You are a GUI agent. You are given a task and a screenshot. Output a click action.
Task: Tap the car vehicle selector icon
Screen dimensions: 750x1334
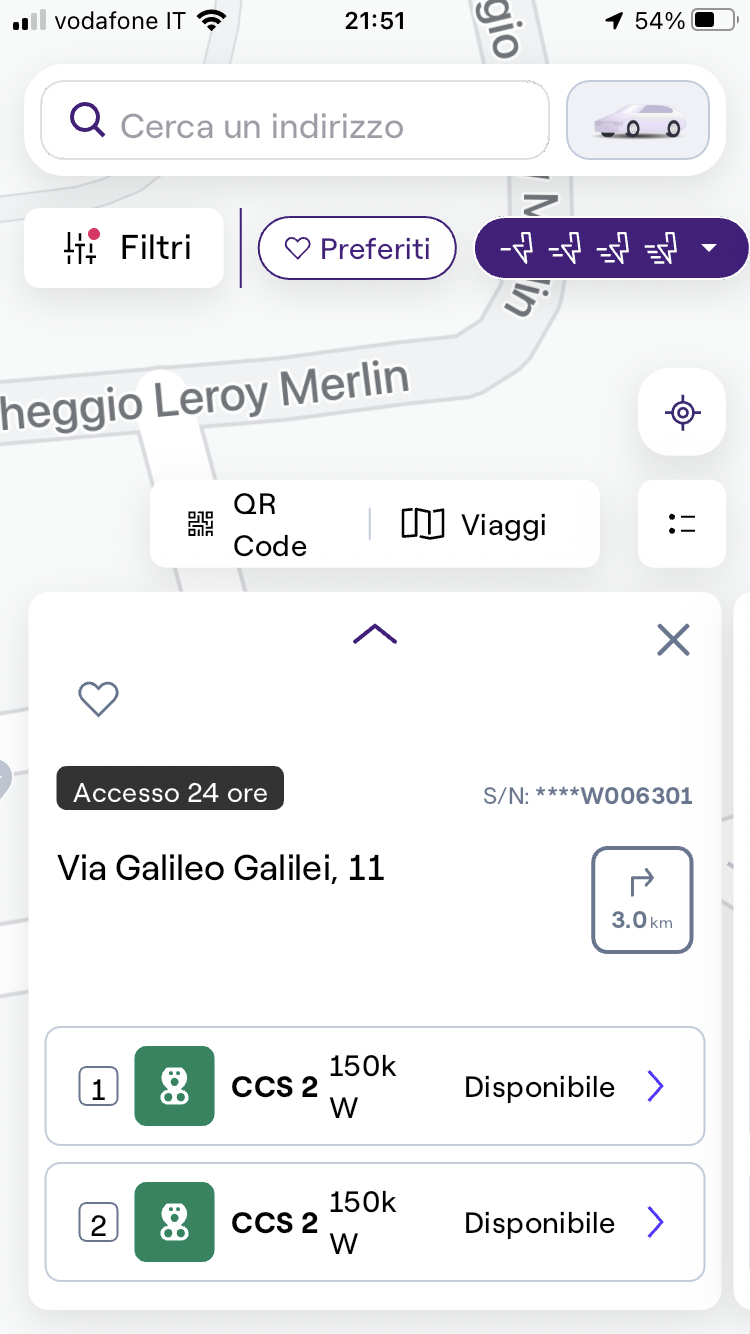pos(638,121)
